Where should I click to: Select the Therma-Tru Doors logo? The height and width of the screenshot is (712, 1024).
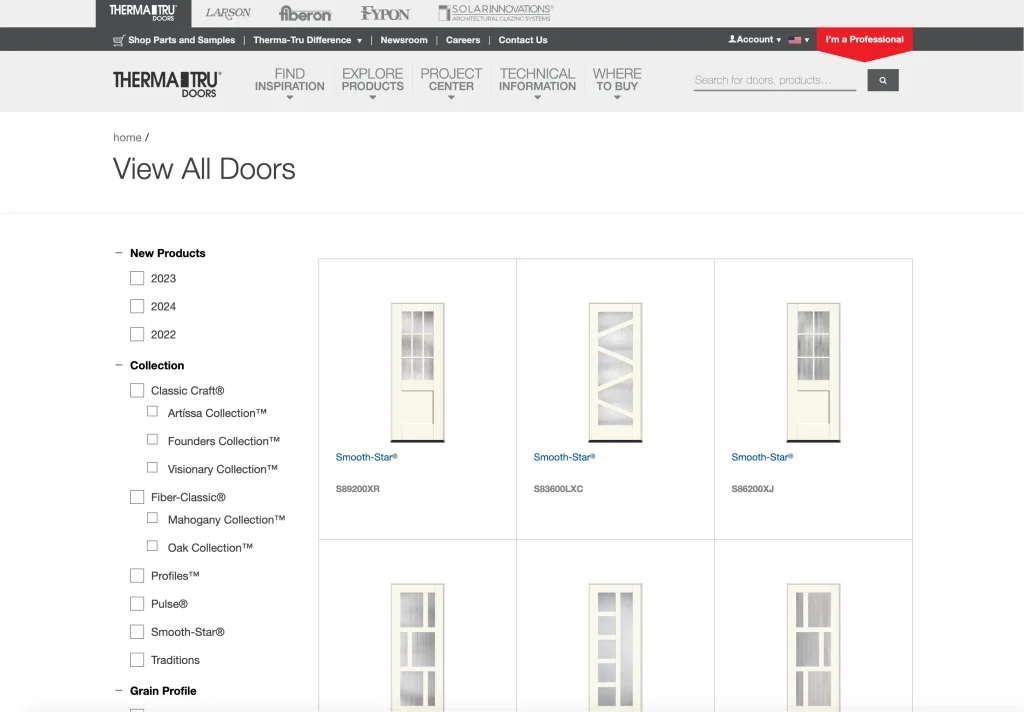pyautogui.click(x=166, y=82)
